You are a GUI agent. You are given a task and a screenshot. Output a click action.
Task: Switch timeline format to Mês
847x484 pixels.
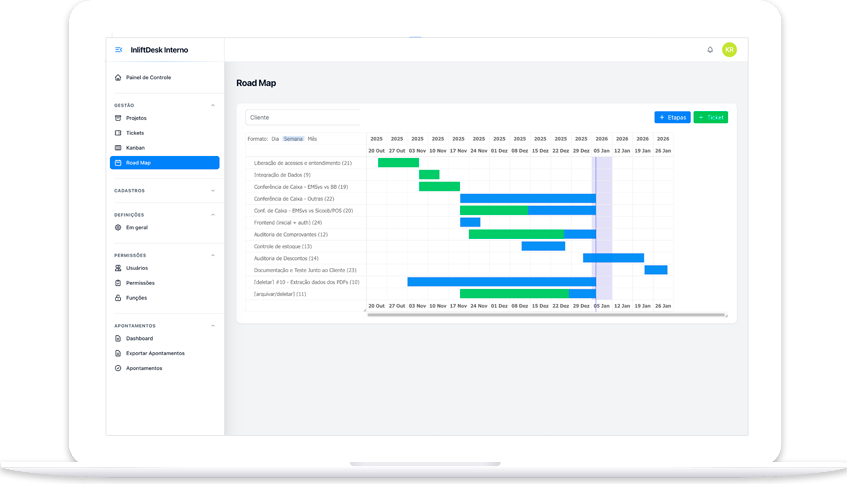pyautogui.click(x=312, y=139)
